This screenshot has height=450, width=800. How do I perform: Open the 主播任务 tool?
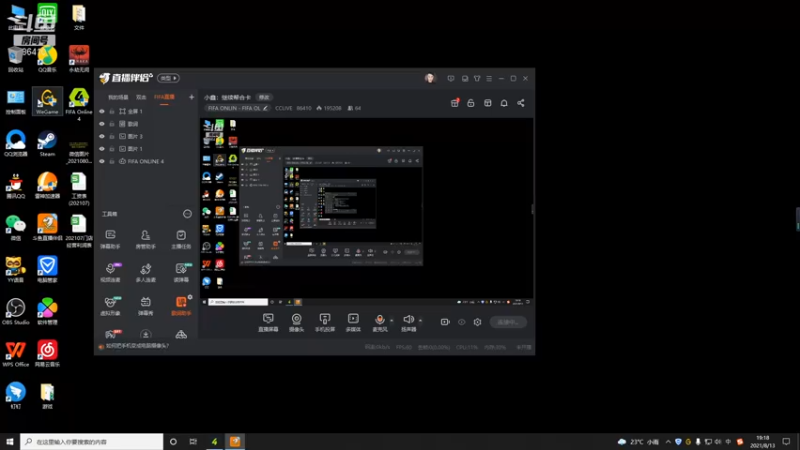181,239
